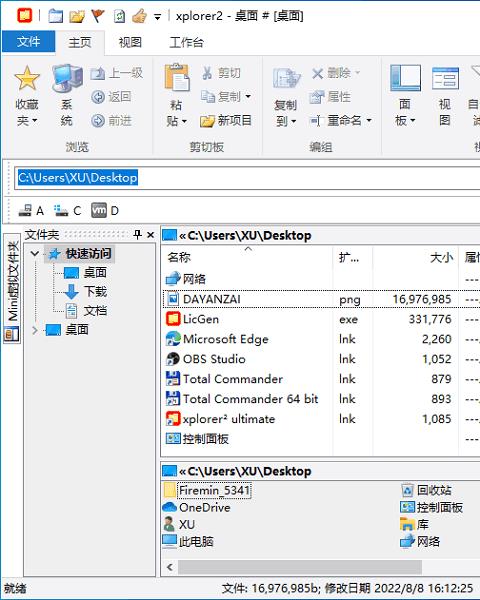Click the 剪切 scissors button
The height and width of the screenshot is (600, 480).
(221, 73)
